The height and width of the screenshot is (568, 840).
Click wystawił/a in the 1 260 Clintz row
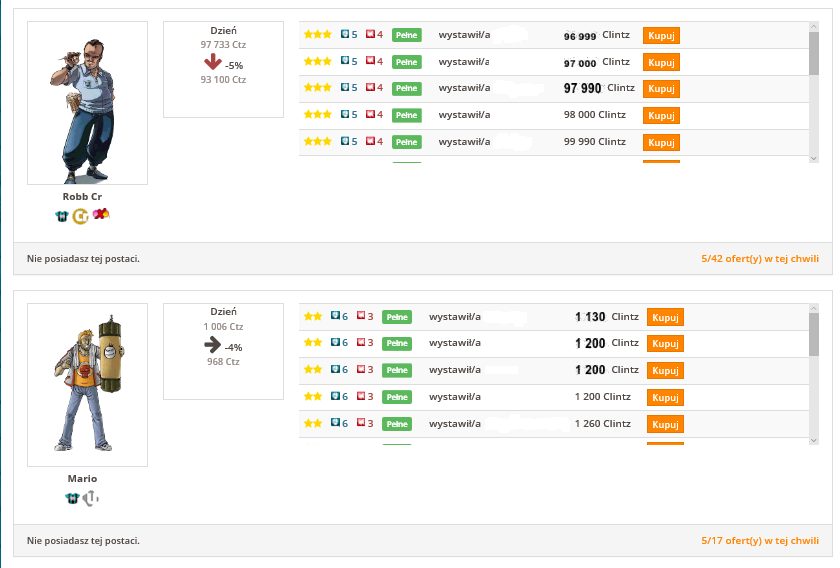click(x=454, y=423)
